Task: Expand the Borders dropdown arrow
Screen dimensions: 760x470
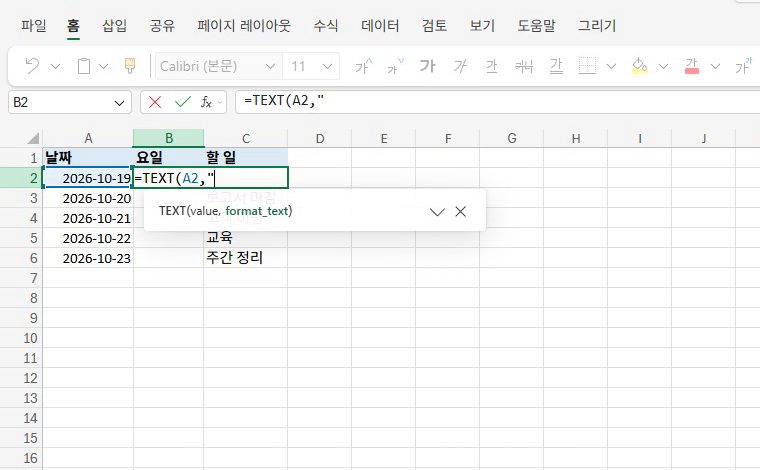Action: (611, 66)
